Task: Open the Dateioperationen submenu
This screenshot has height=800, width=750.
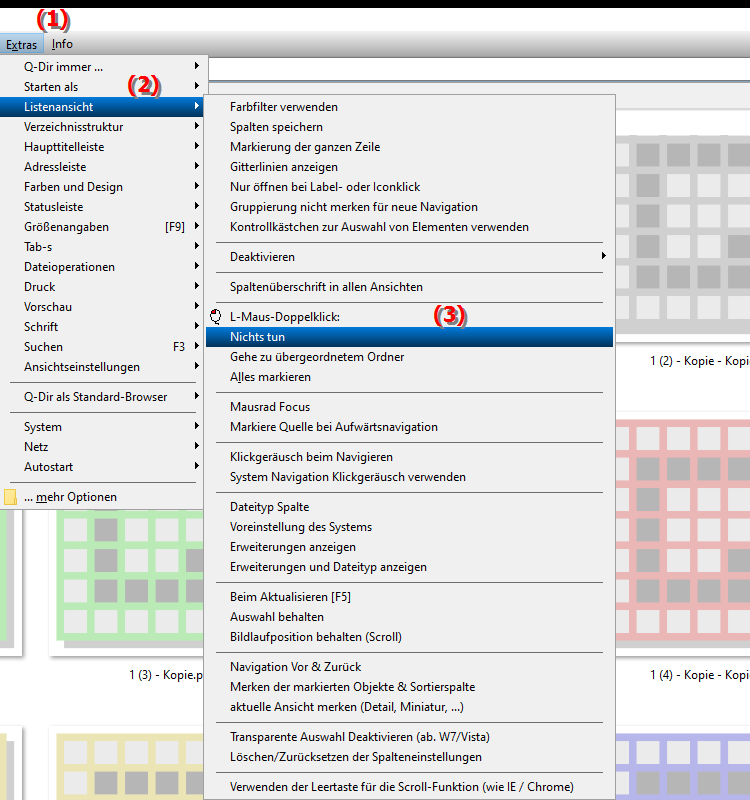Action: coord(102,267)
